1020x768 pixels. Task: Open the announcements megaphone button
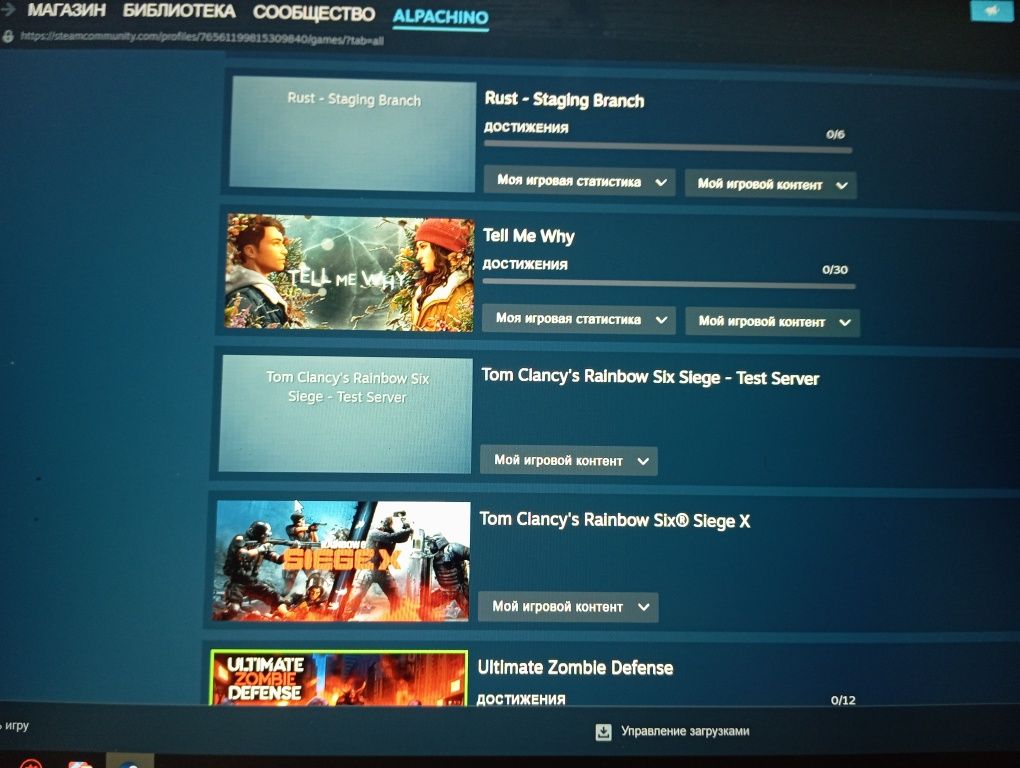(x=991, y=10)
